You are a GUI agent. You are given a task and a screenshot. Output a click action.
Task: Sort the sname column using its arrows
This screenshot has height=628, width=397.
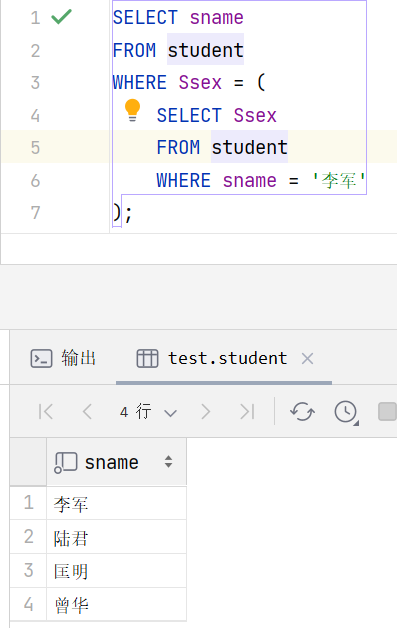coord(168,462)
